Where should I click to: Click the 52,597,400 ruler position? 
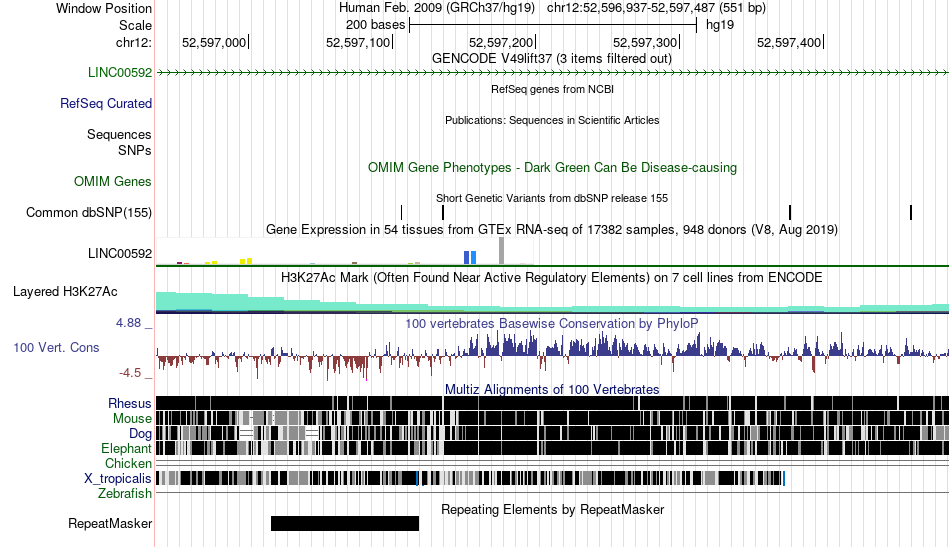point(789,42)
